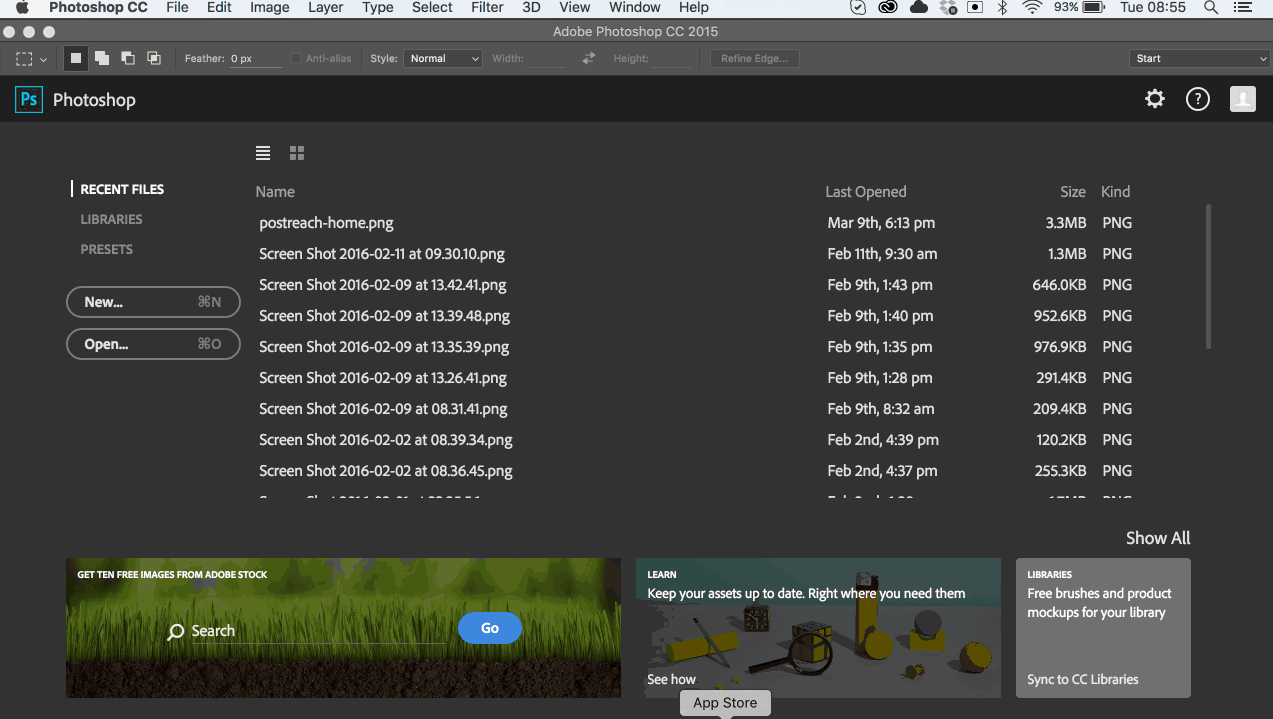Viewport: 1273px width, 719px height.
Task: Switch to the LIBRARIES sidebar section
Action: coord(111,219)
